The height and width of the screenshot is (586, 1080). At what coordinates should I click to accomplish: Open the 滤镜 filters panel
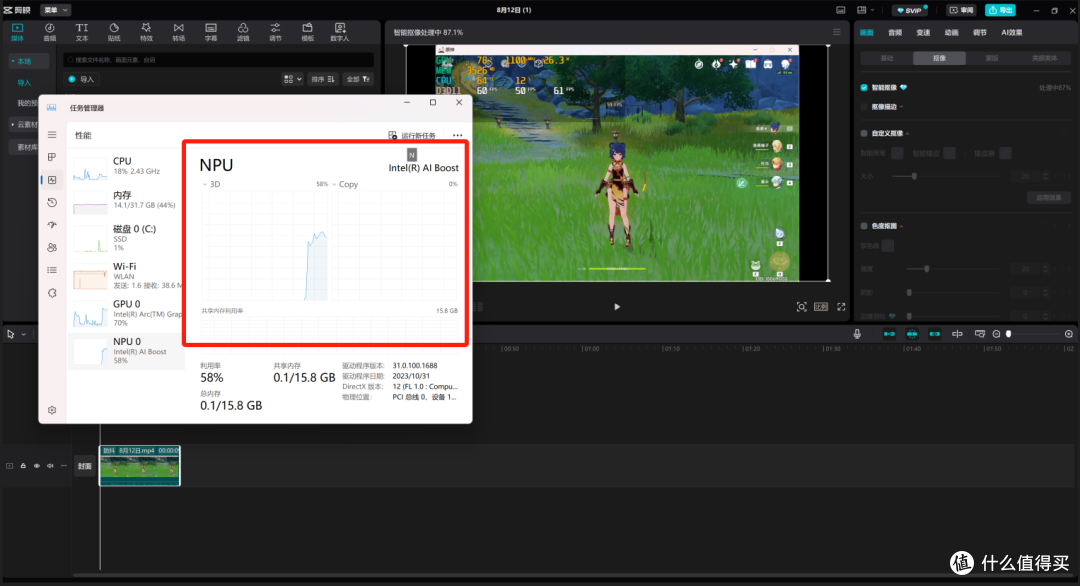[x=243, y=32]
